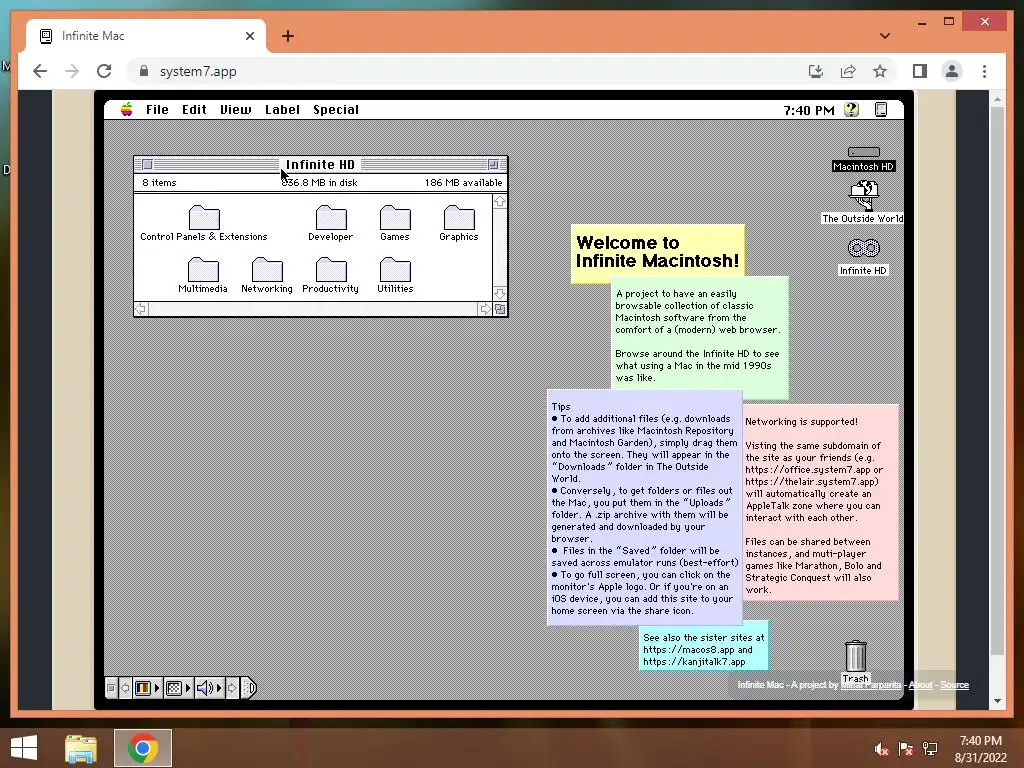The width and height of the screenshot is (1024, 768).
Task: Select The Outside World icon
Action: [863, 202]
